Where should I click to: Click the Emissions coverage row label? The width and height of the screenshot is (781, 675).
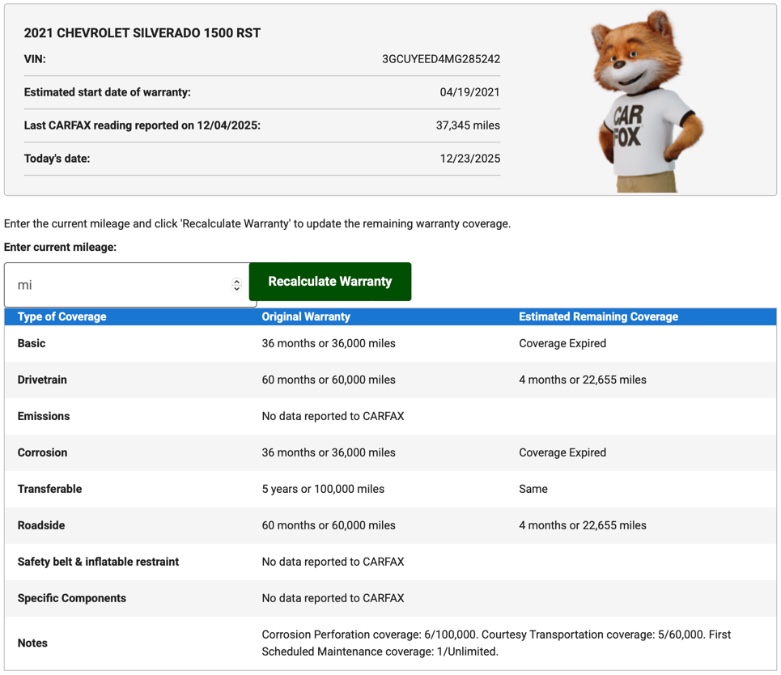click(x=44, y=416)
